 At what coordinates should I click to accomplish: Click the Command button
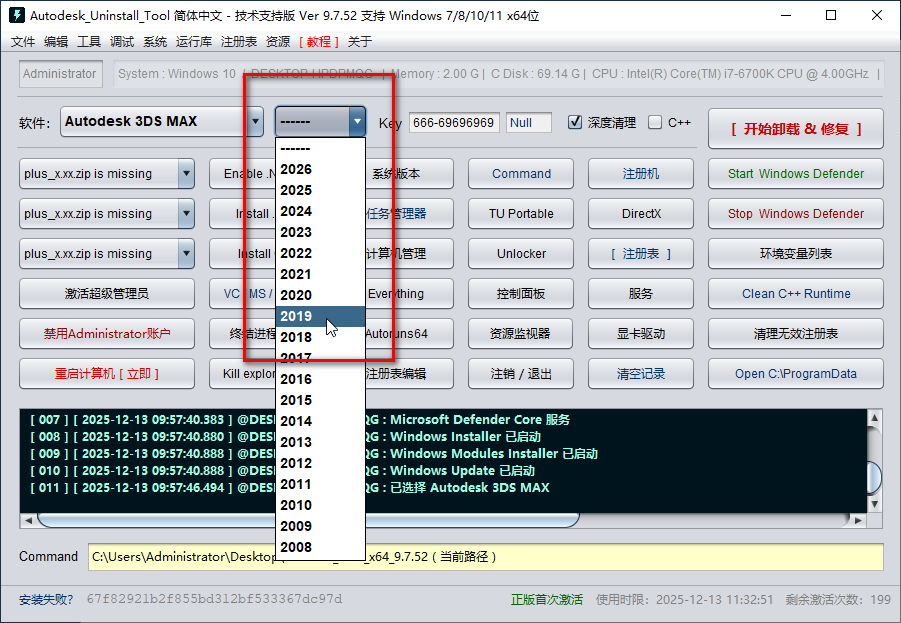point(521,174)
